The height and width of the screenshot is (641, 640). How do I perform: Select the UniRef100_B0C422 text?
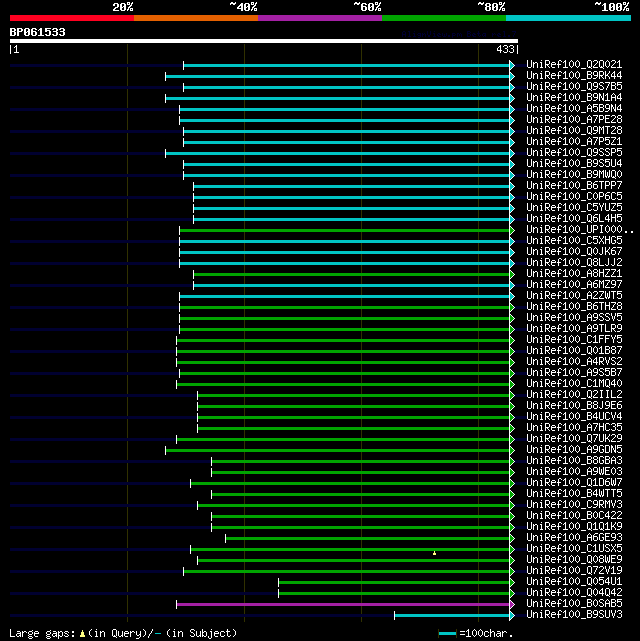574,515
